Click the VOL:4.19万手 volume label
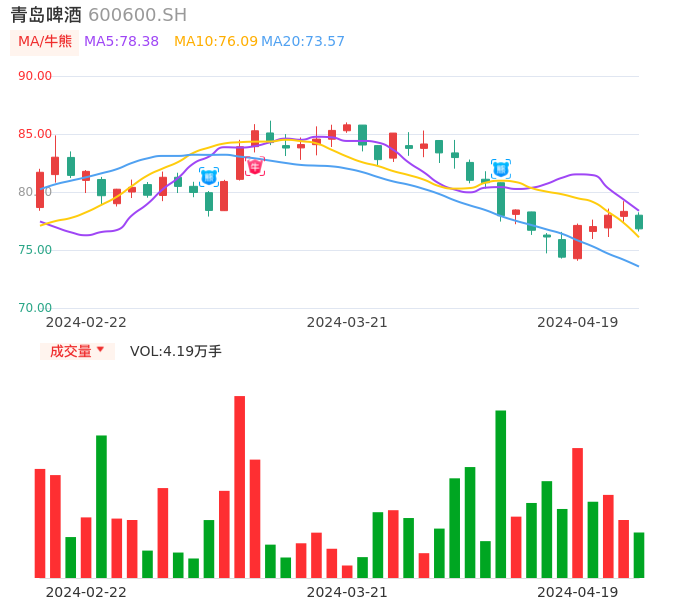Viewport: 686px width, 606px height. click(x=176, y=351)
